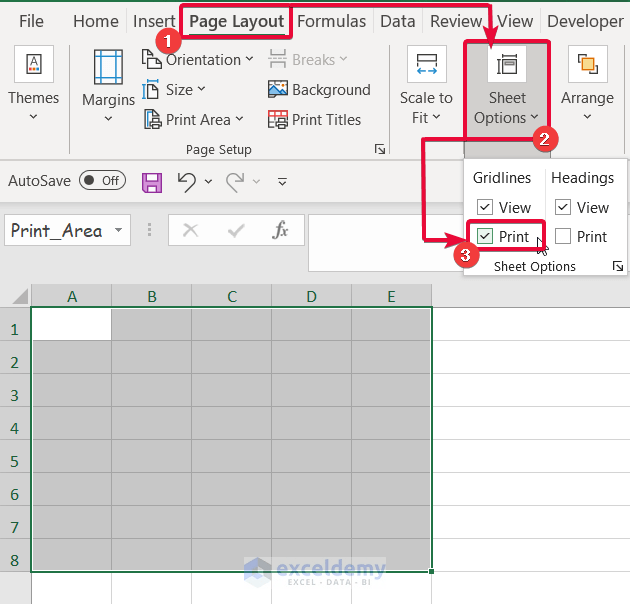
Task: Click the Size page icon
Action: pyautogui.click(x=151, y=89)
